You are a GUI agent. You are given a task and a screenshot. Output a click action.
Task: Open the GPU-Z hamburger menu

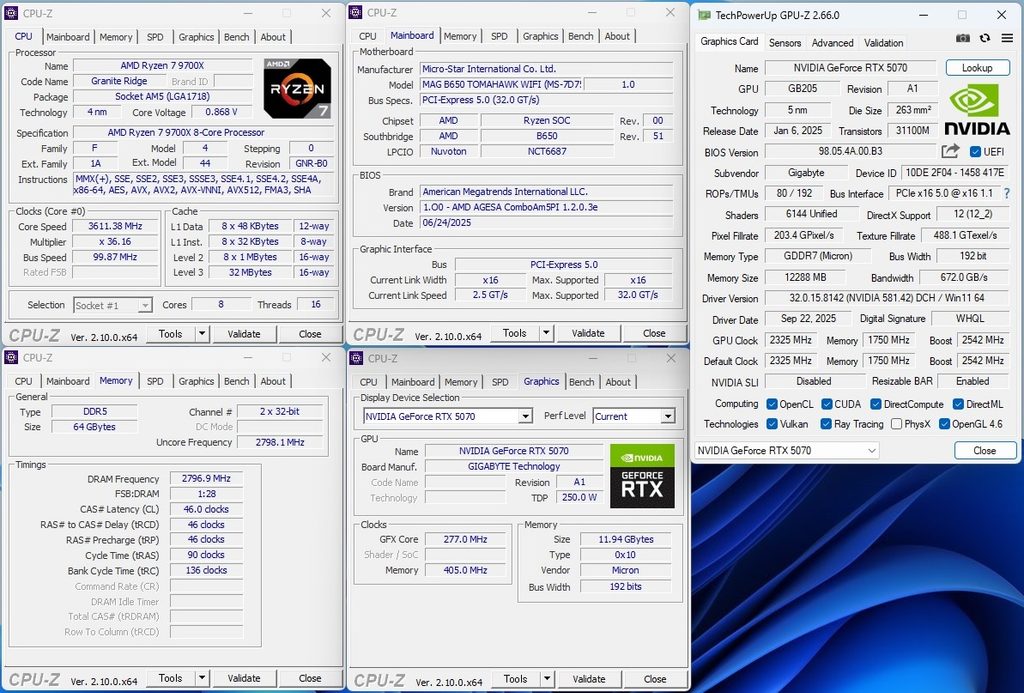pos(1007,39)
